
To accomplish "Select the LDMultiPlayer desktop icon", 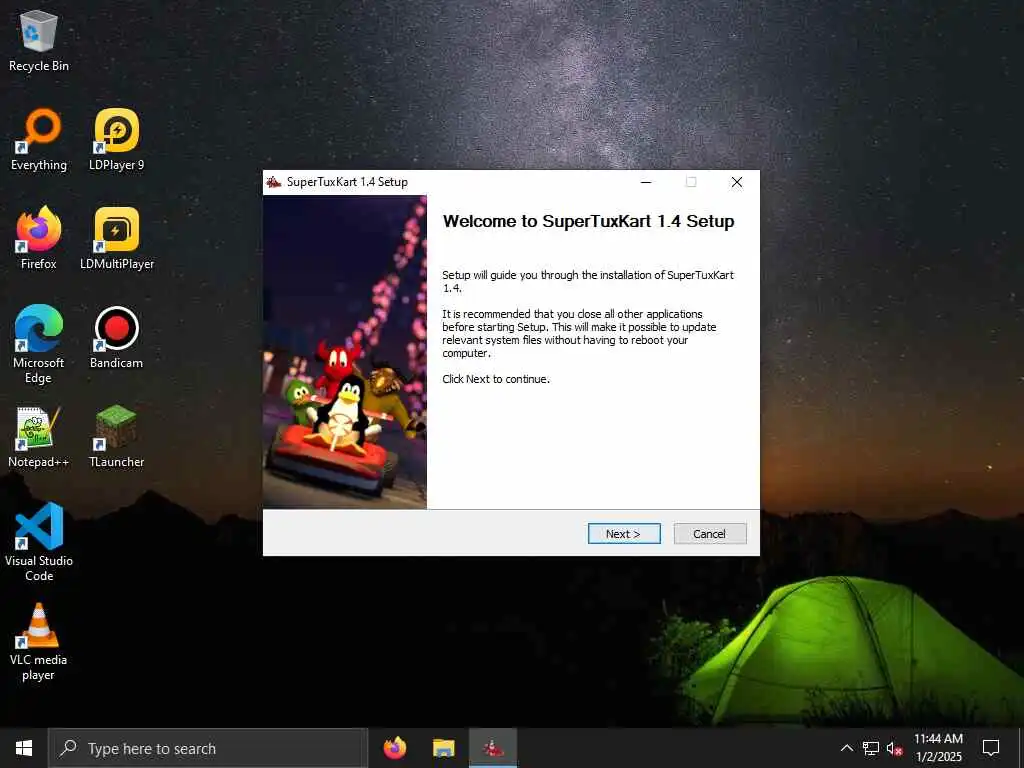I will pos(117,238).
